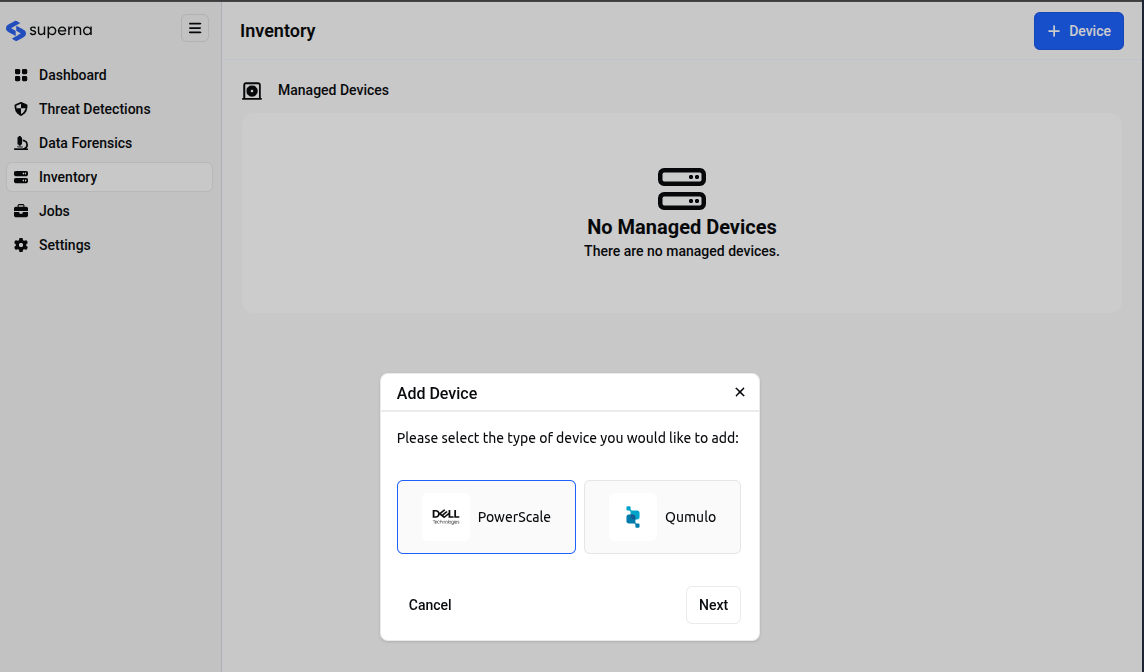Go to Threat Detections page
Image resolution: width=1144 pixels, height=672 pixels.
(x=94, y=109)
